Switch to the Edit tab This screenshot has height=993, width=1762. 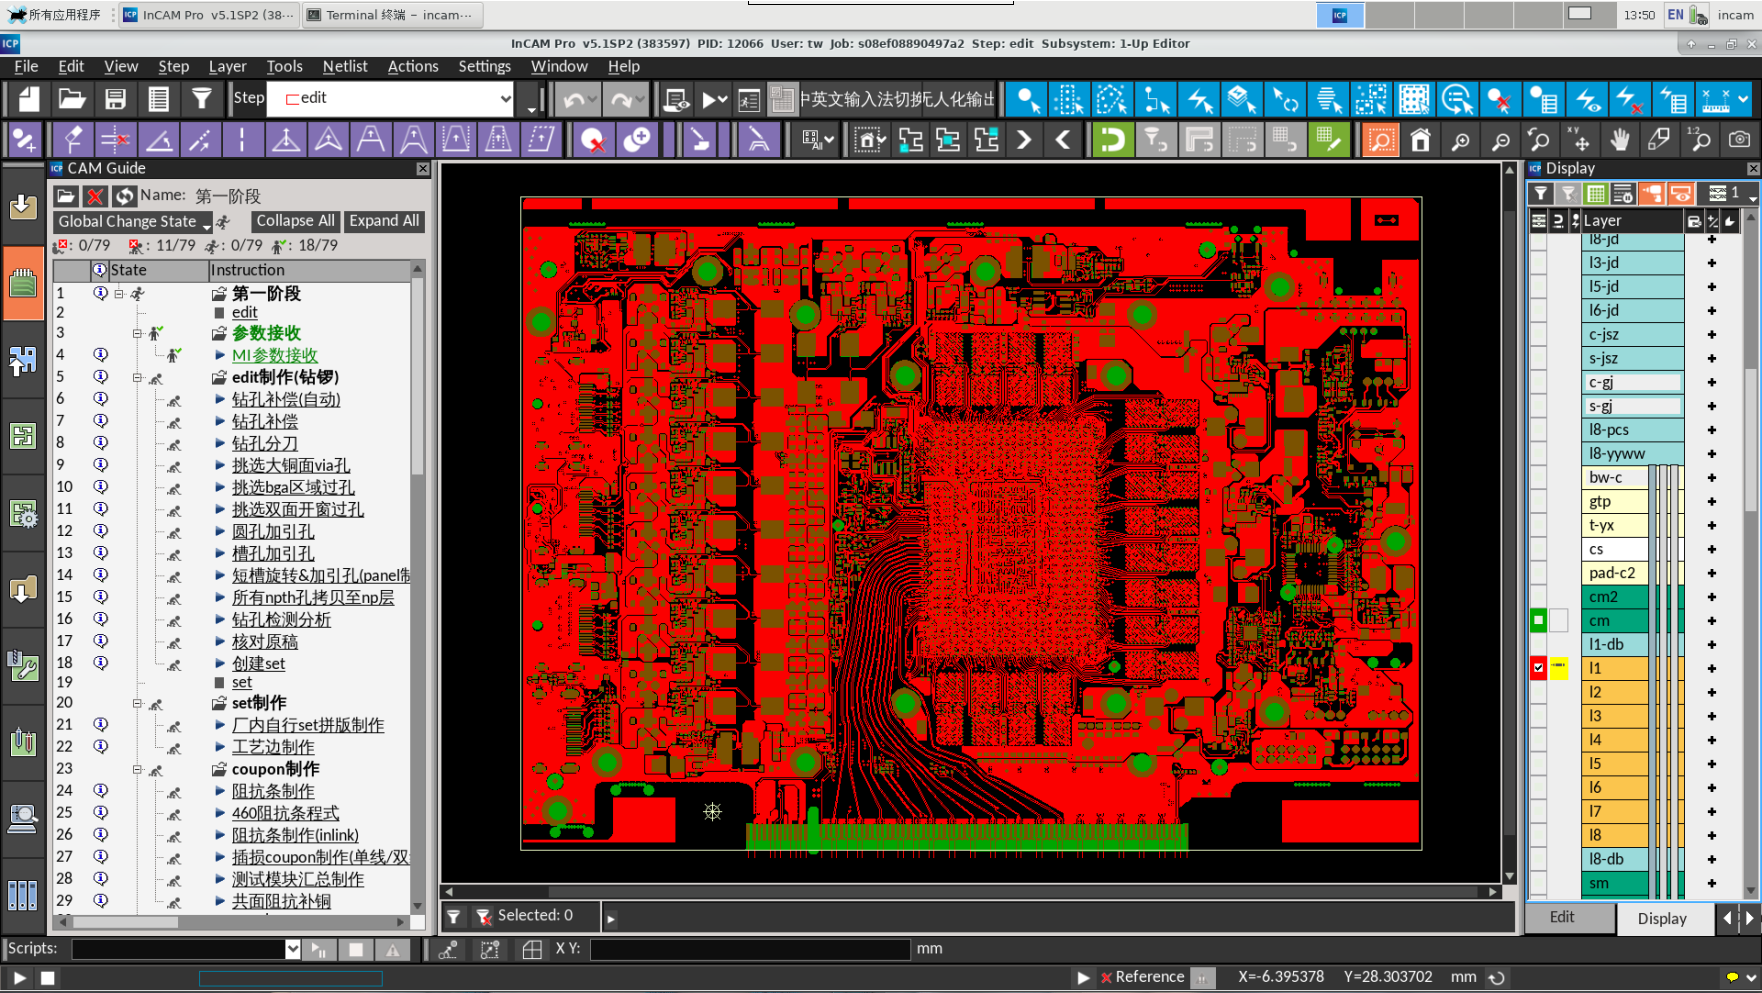1562,917
